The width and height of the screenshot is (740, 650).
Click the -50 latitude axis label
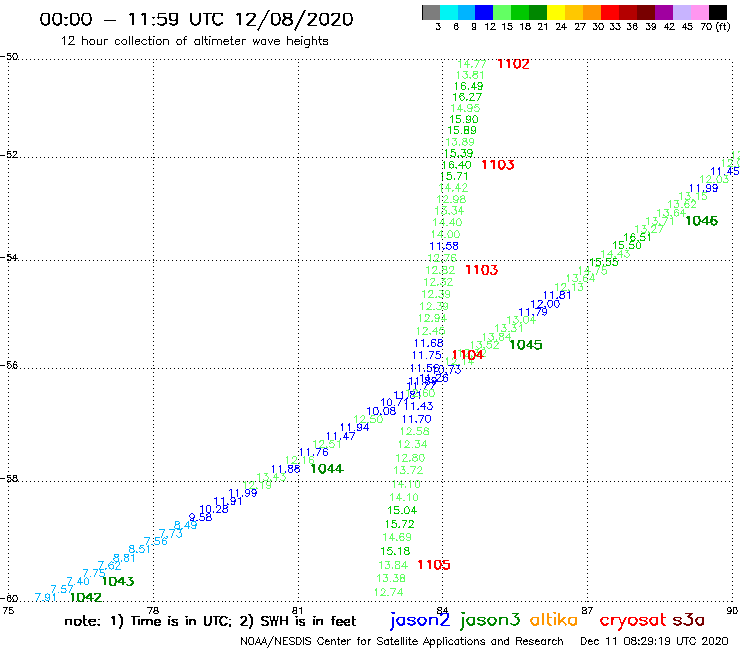click(9, 57)
